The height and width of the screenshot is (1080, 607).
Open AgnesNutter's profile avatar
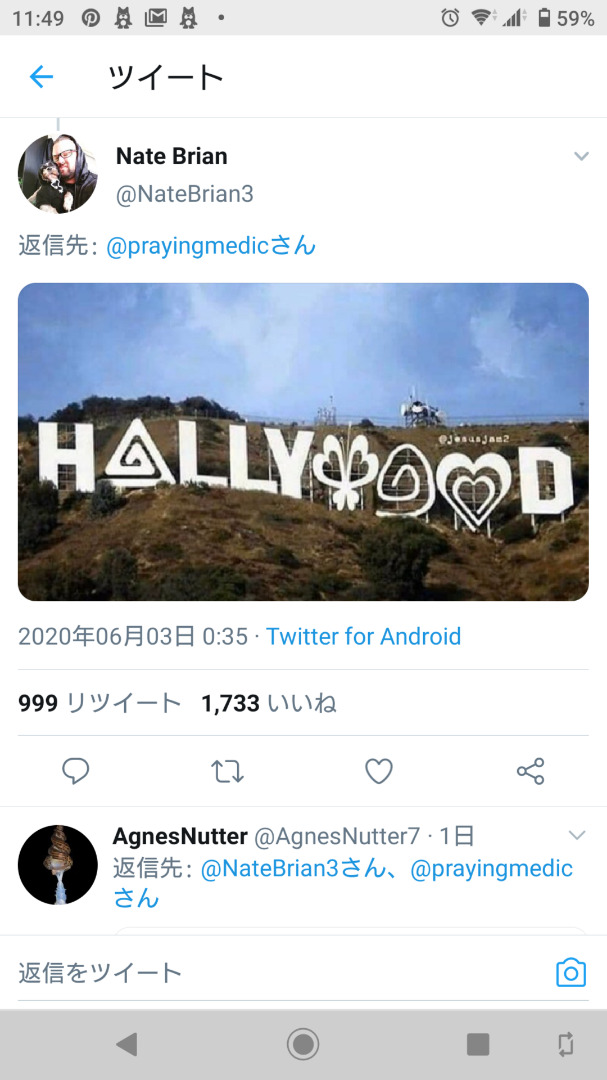(58, 865)
